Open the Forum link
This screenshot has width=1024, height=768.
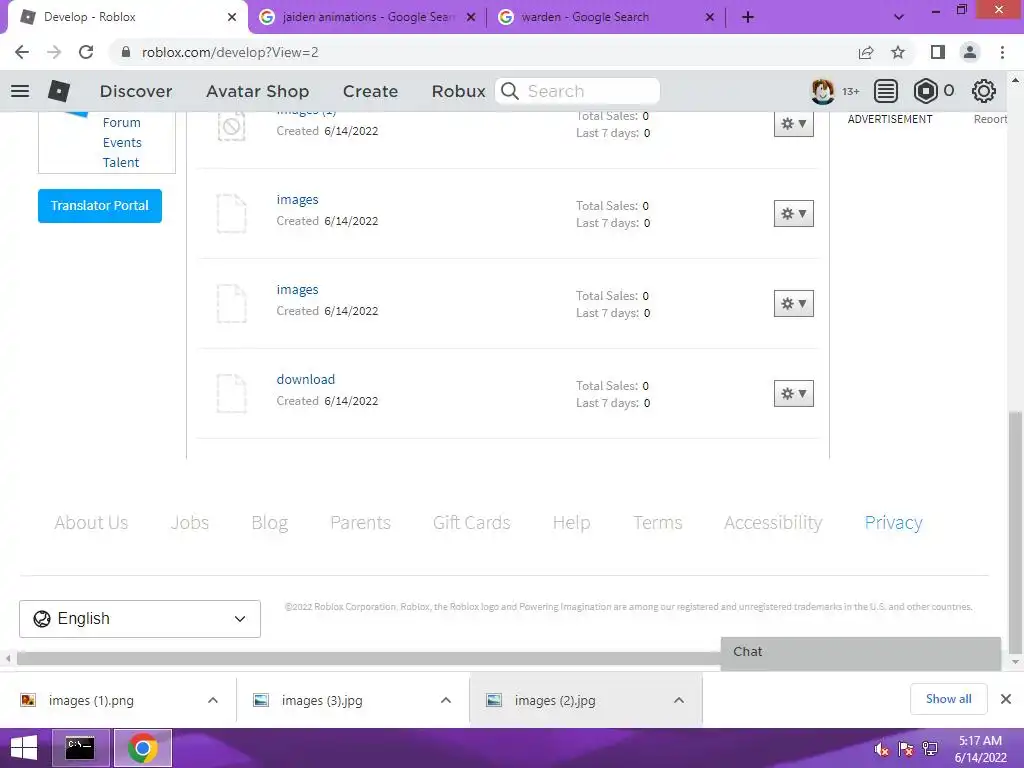point(121,122)
